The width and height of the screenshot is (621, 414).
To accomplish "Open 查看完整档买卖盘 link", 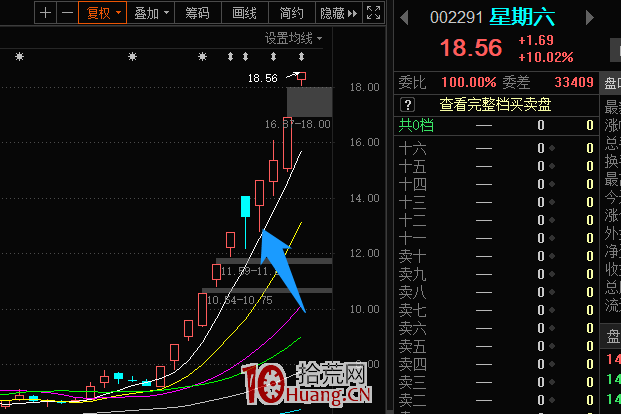I will [495, 105].
